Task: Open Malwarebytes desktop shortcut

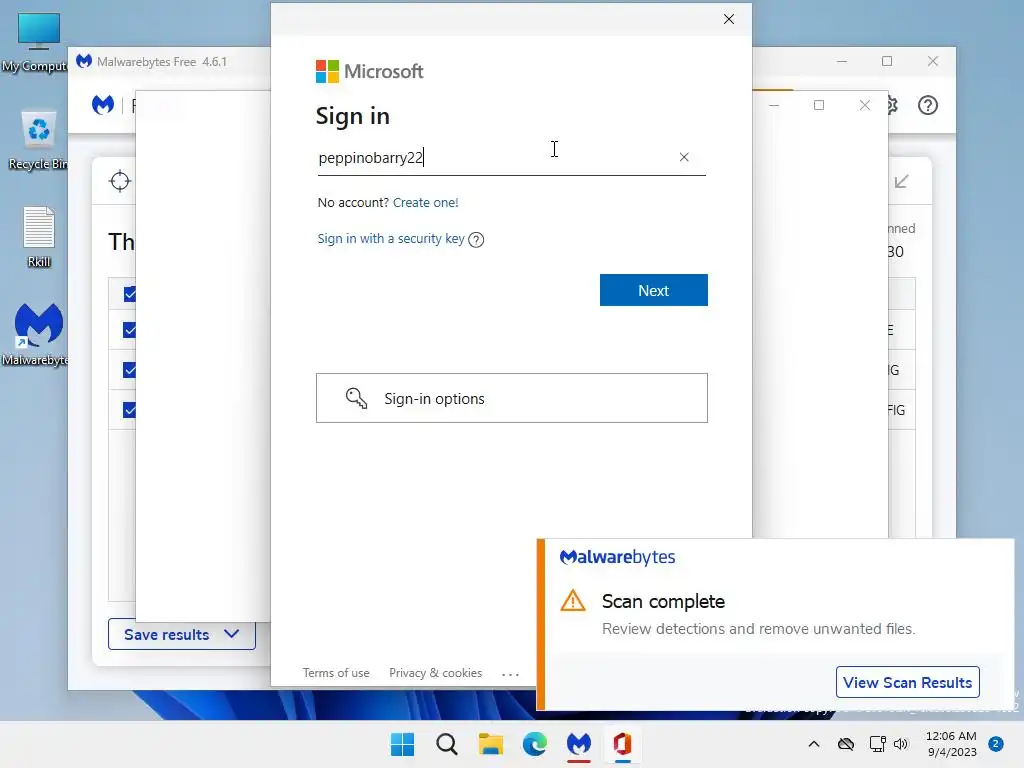Action: click(37, 334)
